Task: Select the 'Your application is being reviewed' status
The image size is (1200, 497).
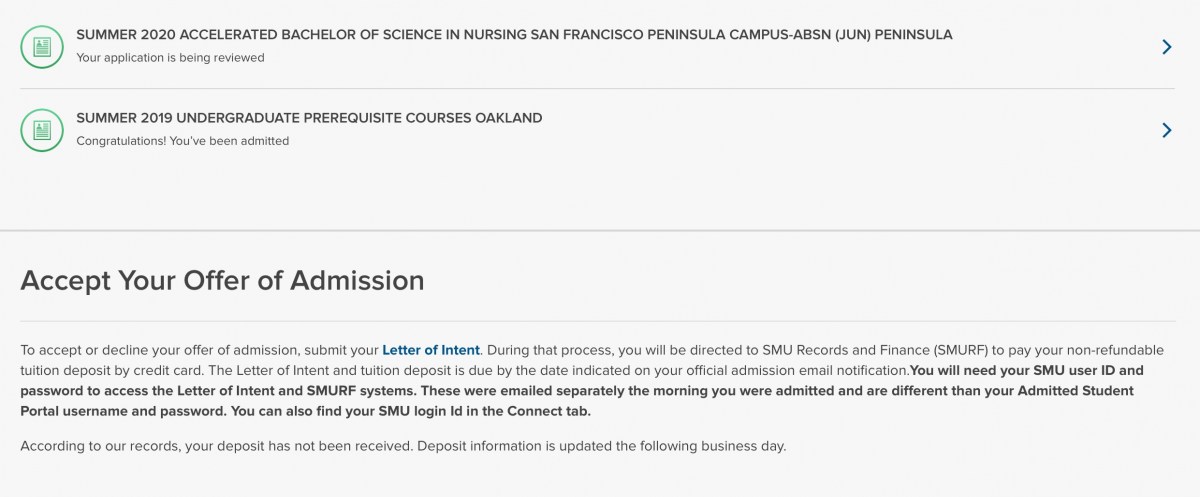Action: click(170, 58)
